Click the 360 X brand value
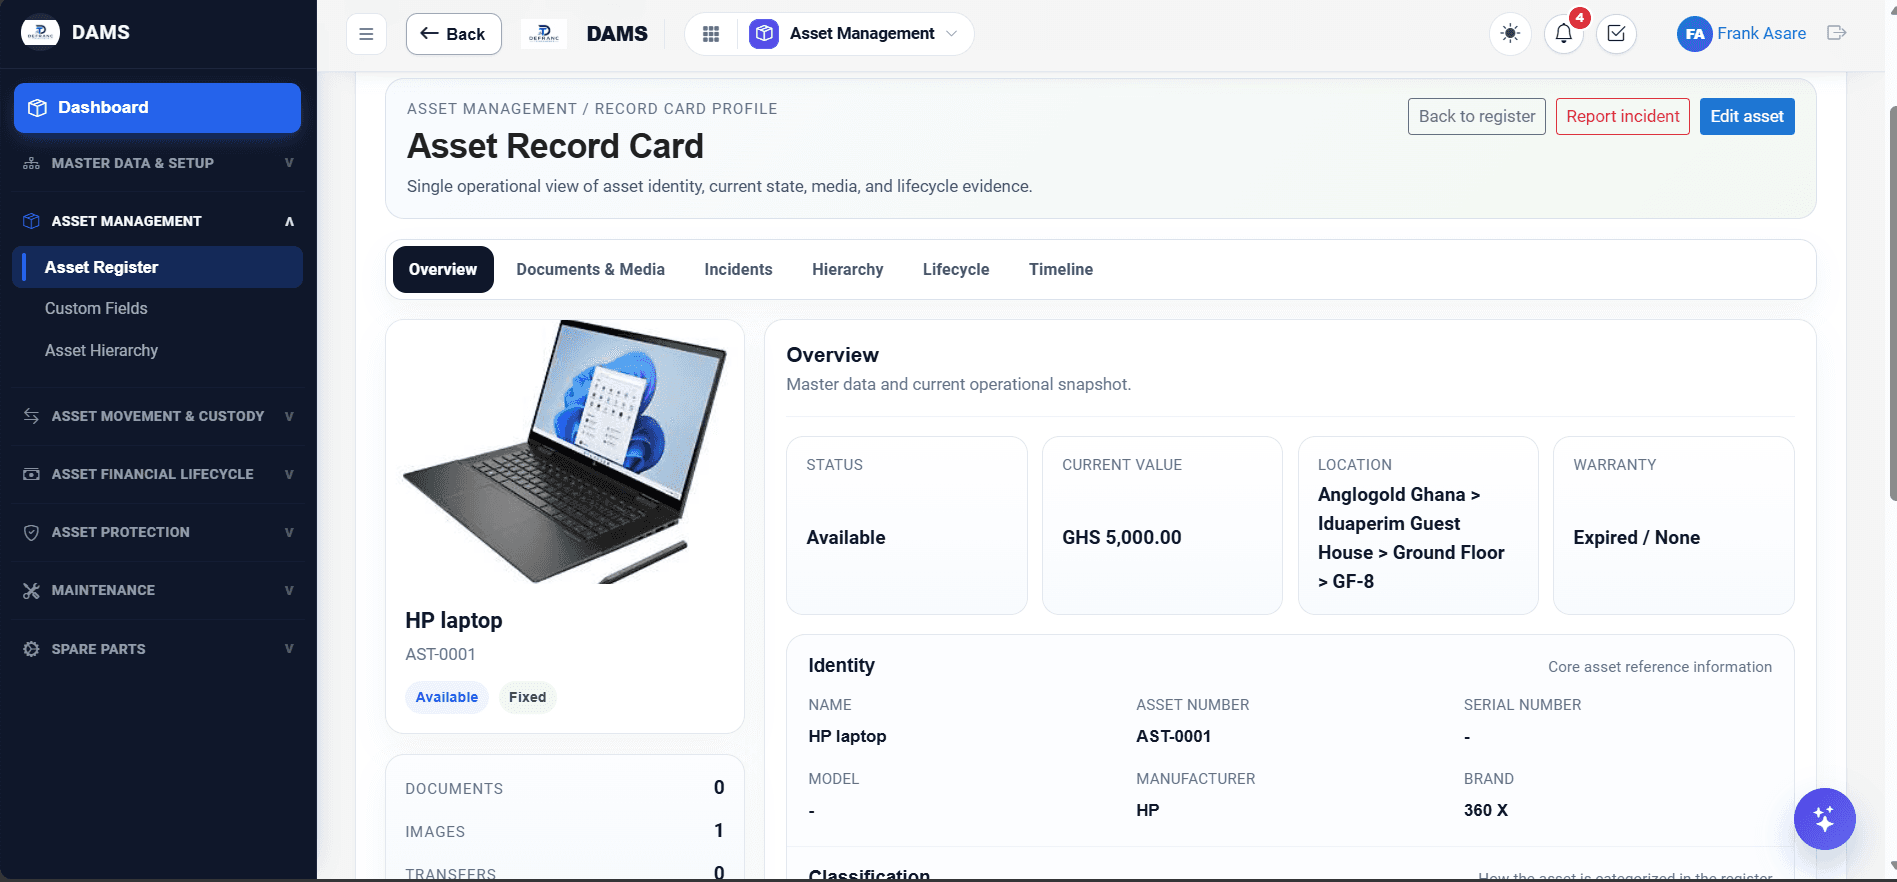Viewport: 1897px width, 882px height. 1485,810
